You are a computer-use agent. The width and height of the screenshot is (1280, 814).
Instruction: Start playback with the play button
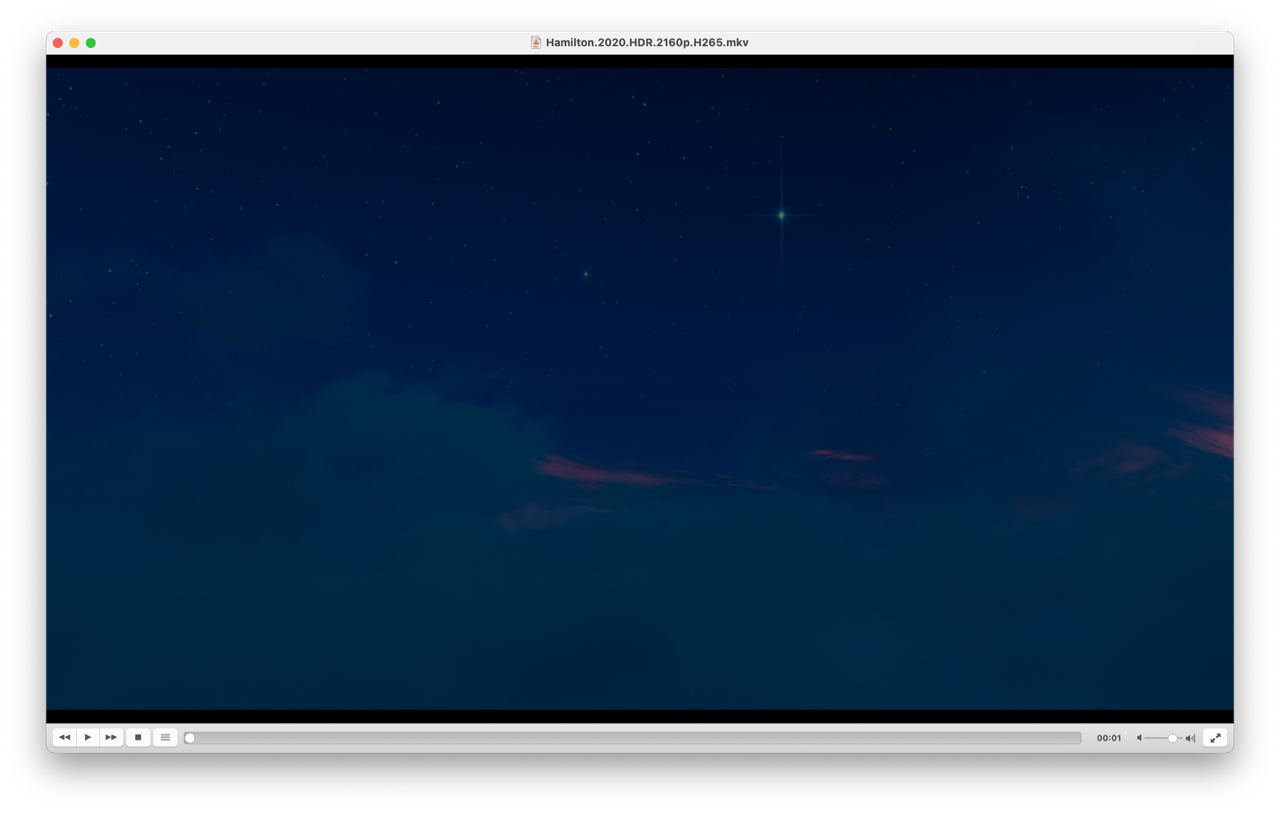88,737
